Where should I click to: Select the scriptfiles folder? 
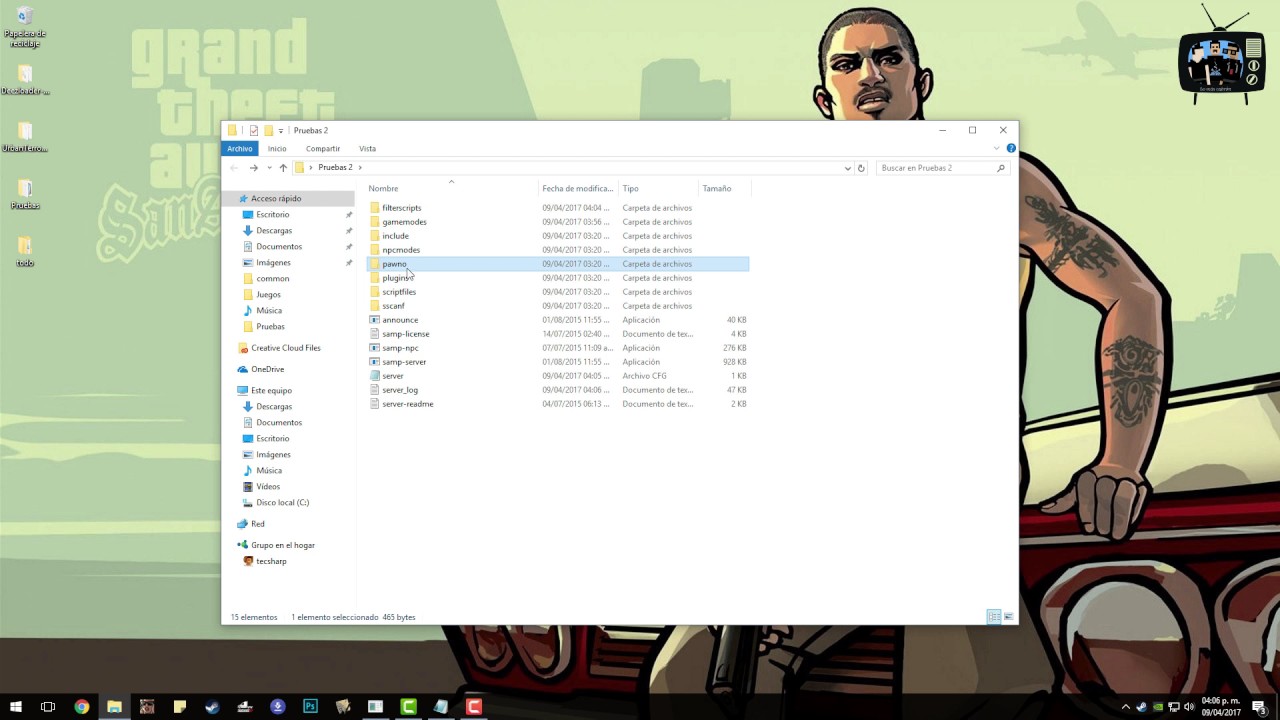[399, 292]
